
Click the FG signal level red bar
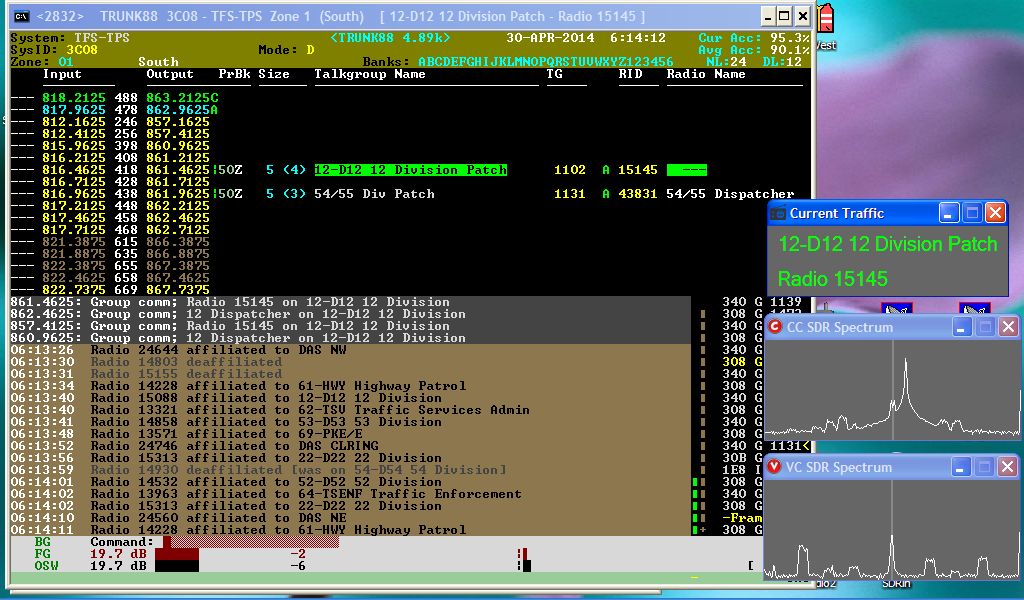point(180,554)
